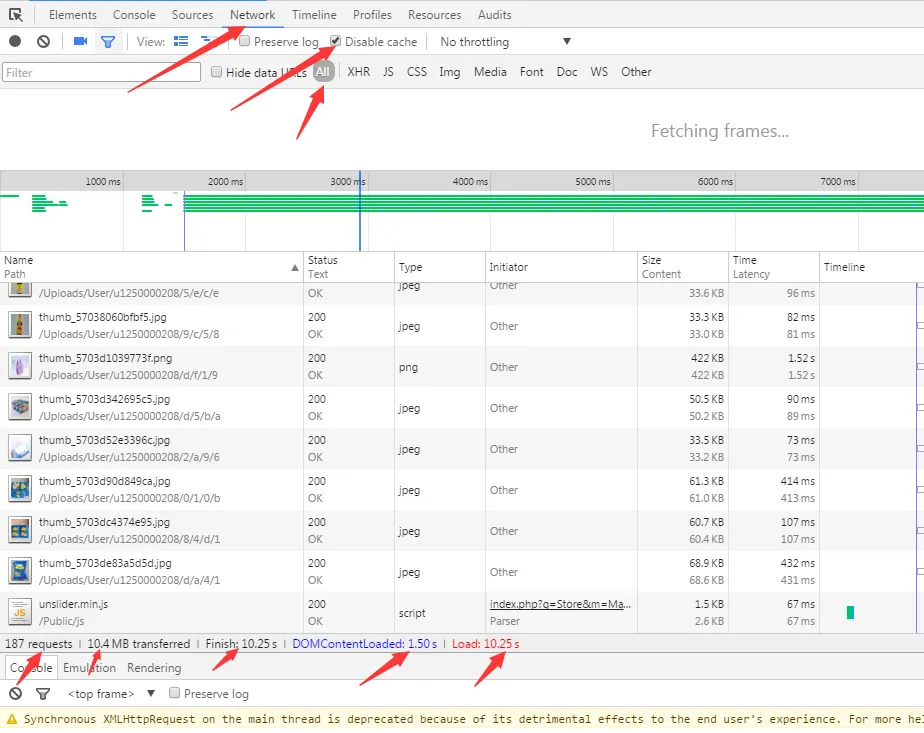Filter requests by Img type
The image size is (924, 733).
450,72
